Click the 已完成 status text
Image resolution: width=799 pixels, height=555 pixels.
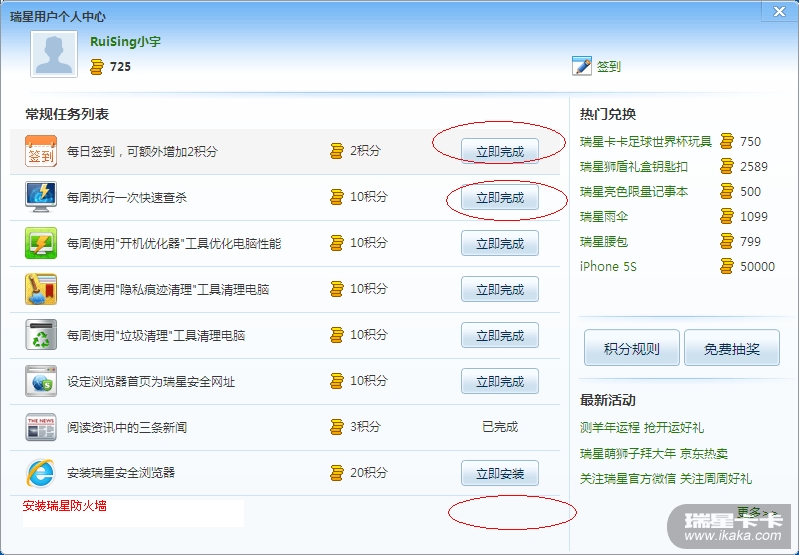[x=500, y=427]
